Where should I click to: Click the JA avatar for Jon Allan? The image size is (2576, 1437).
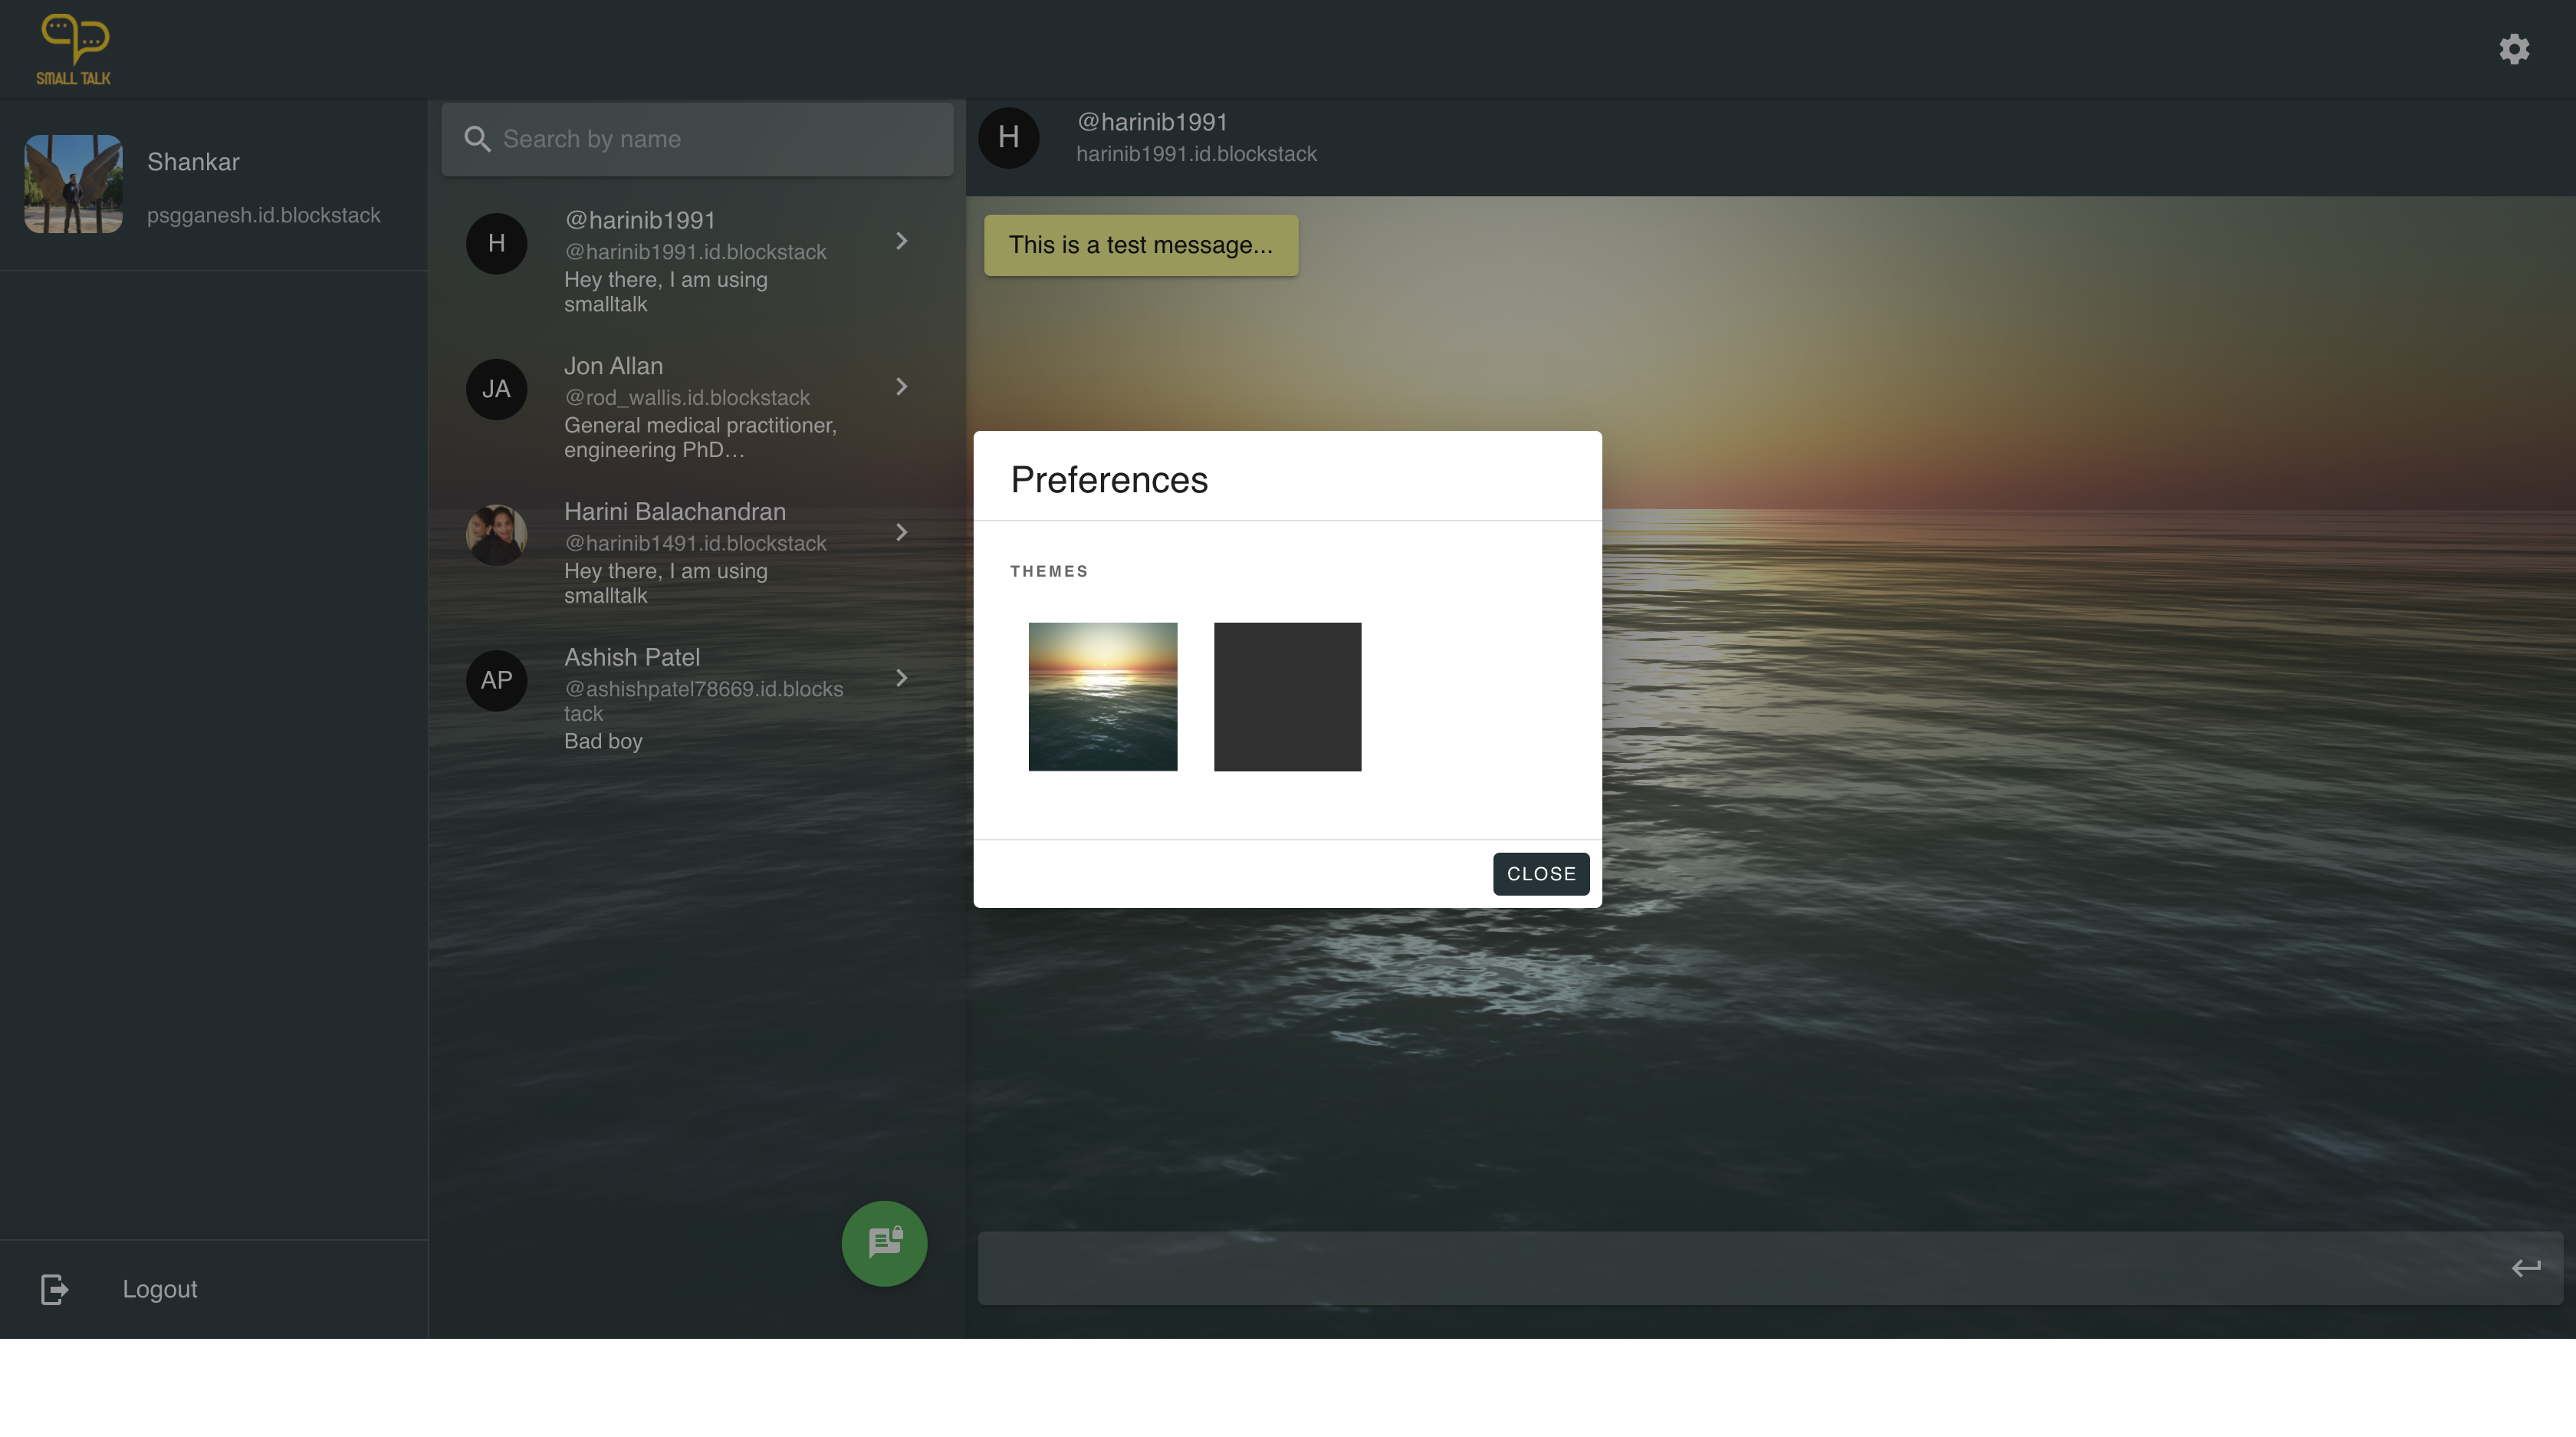click(x=496, y=389)
